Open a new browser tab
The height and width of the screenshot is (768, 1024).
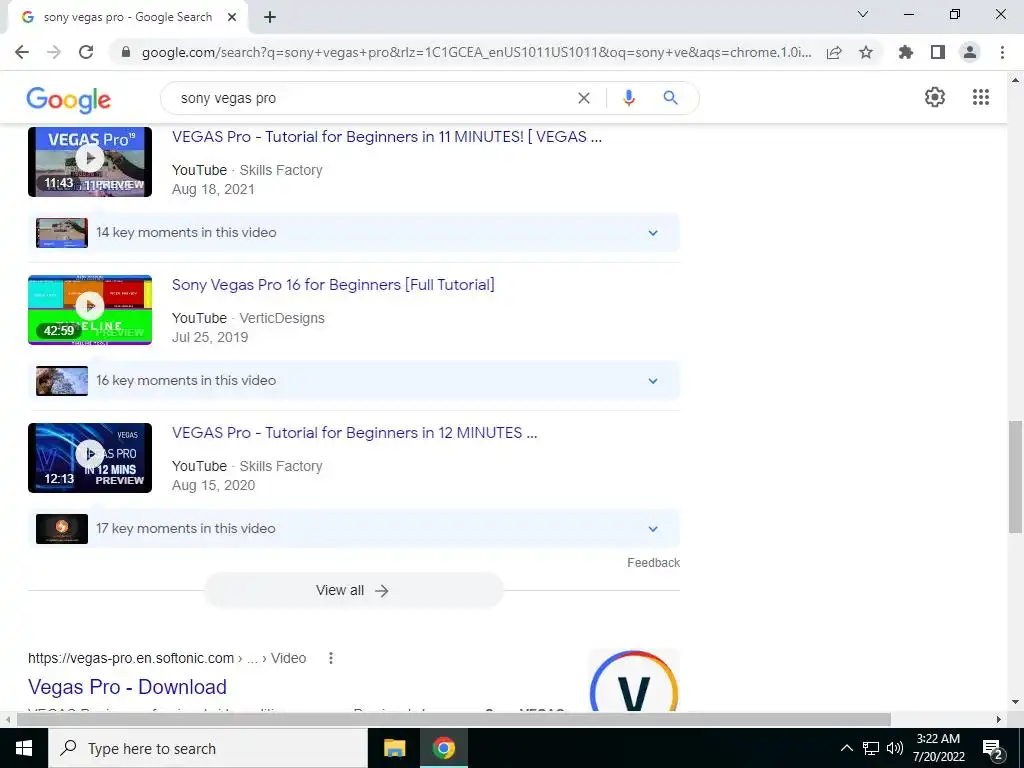270,18
